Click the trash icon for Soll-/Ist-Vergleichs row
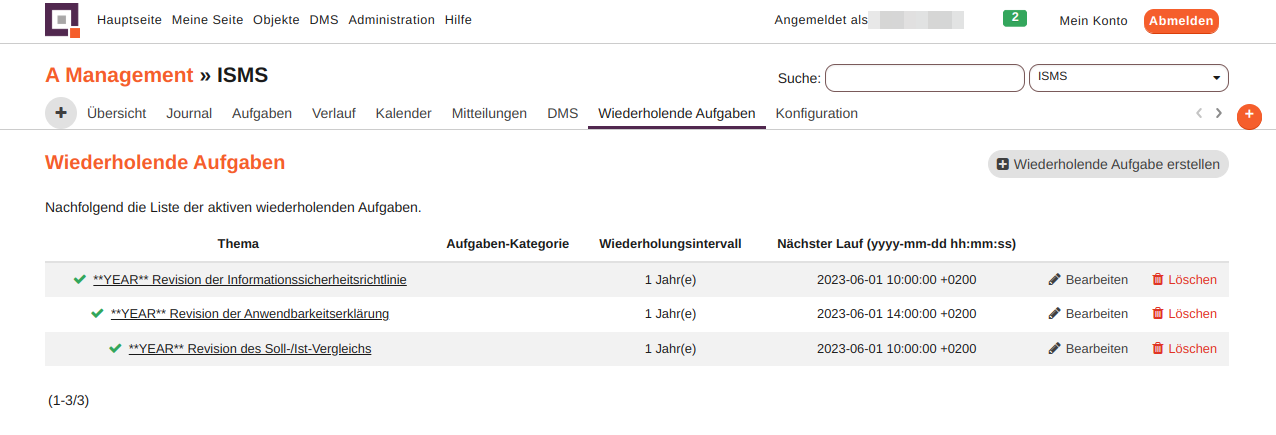 1158,349
